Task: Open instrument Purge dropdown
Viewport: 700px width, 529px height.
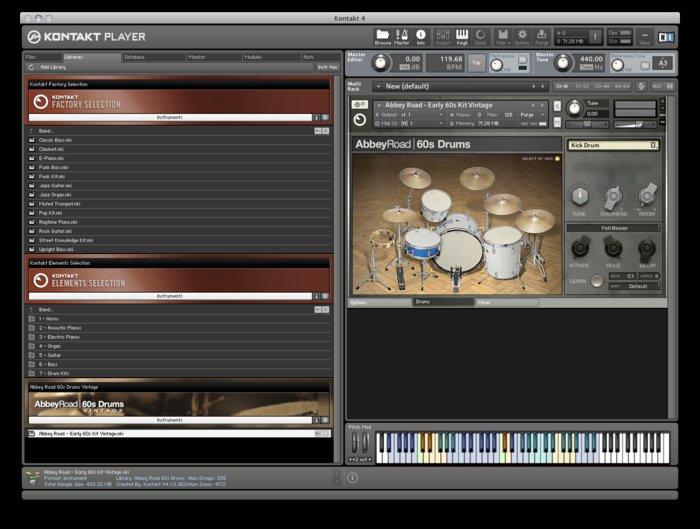Action: click(532, 115)
